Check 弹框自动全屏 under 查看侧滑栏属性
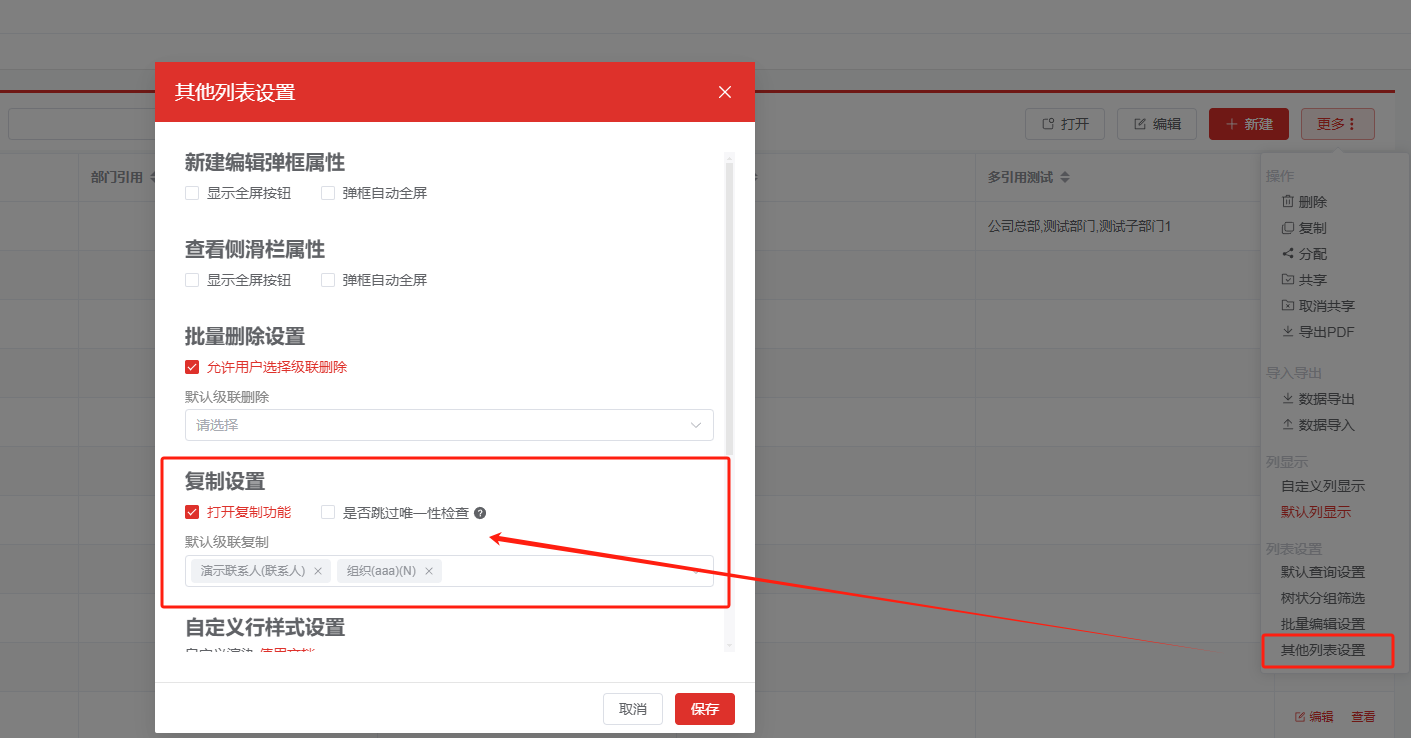 [x=328, y=280]
